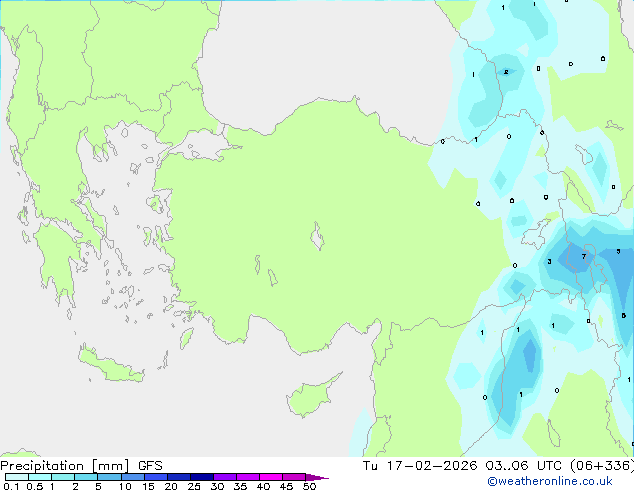Select the 2–5 mm legend color box
This screenshot has height=490, width=634.
point(86,477)
